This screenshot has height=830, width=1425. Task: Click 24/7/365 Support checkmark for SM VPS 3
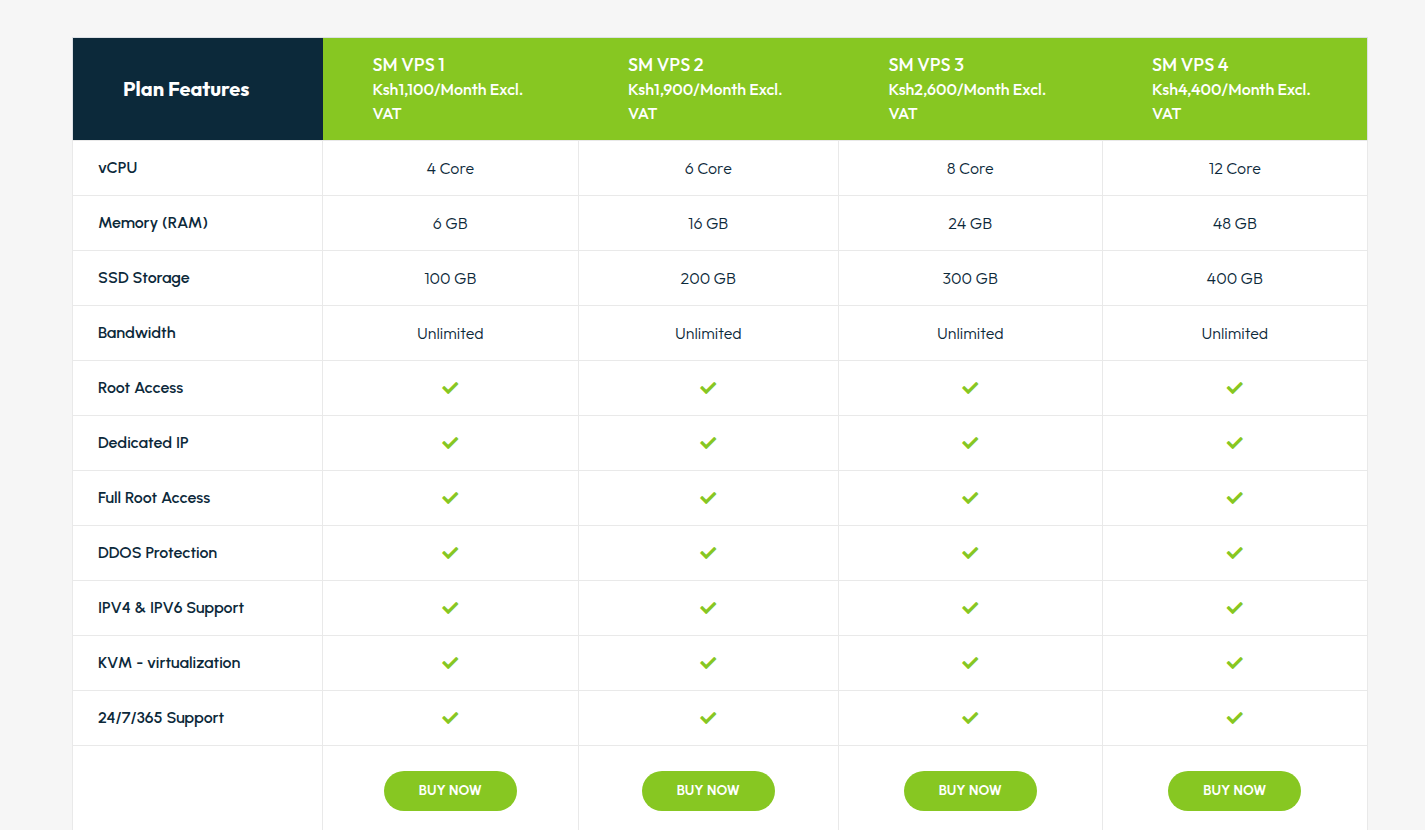click(x=970, y=718)
